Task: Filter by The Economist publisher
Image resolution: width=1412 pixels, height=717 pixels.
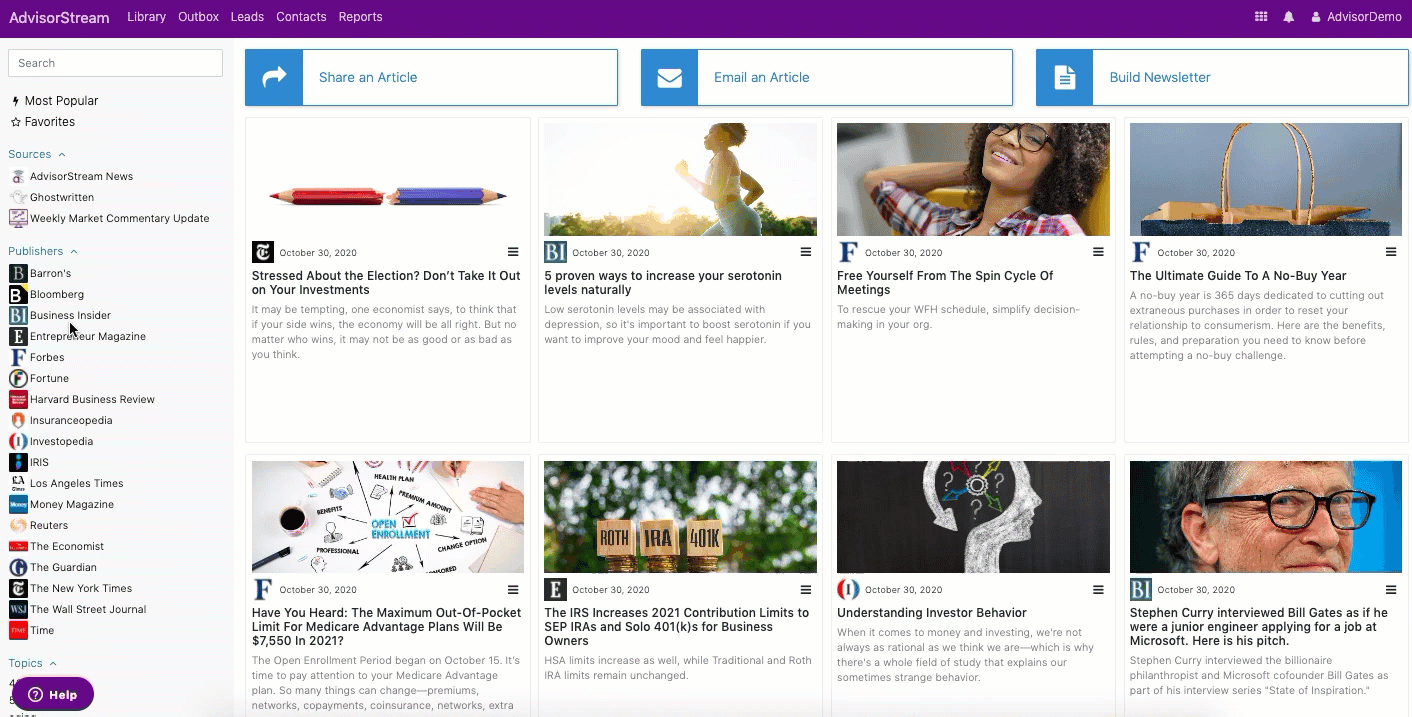Action: point(67,546)
